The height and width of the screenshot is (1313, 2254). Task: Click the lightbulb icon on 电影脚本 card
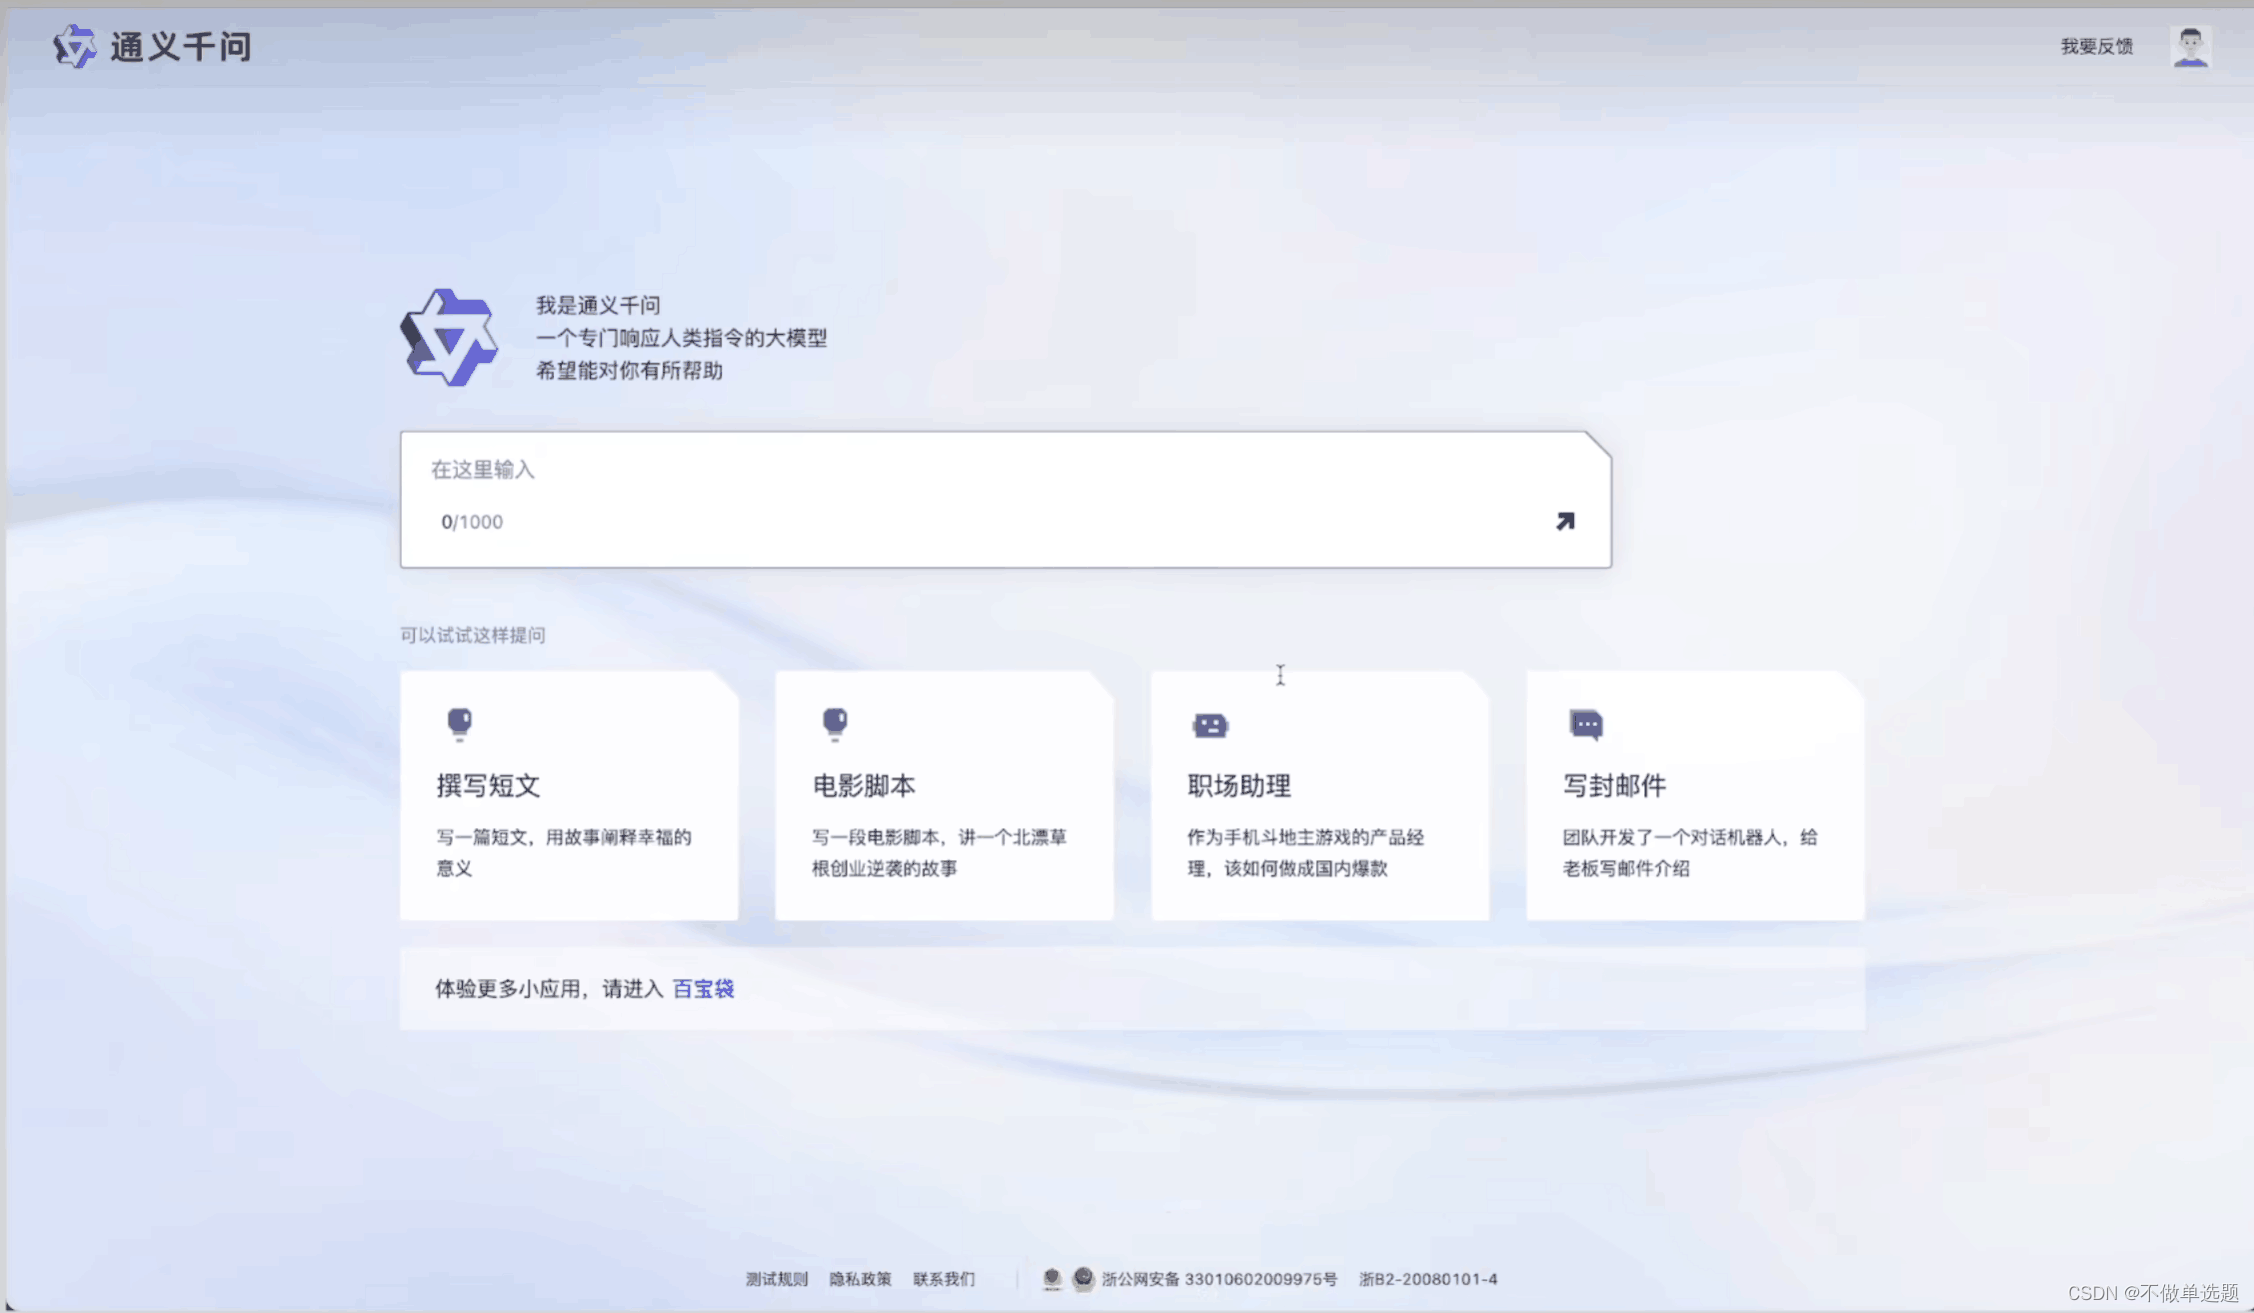(x=835, y=723)
